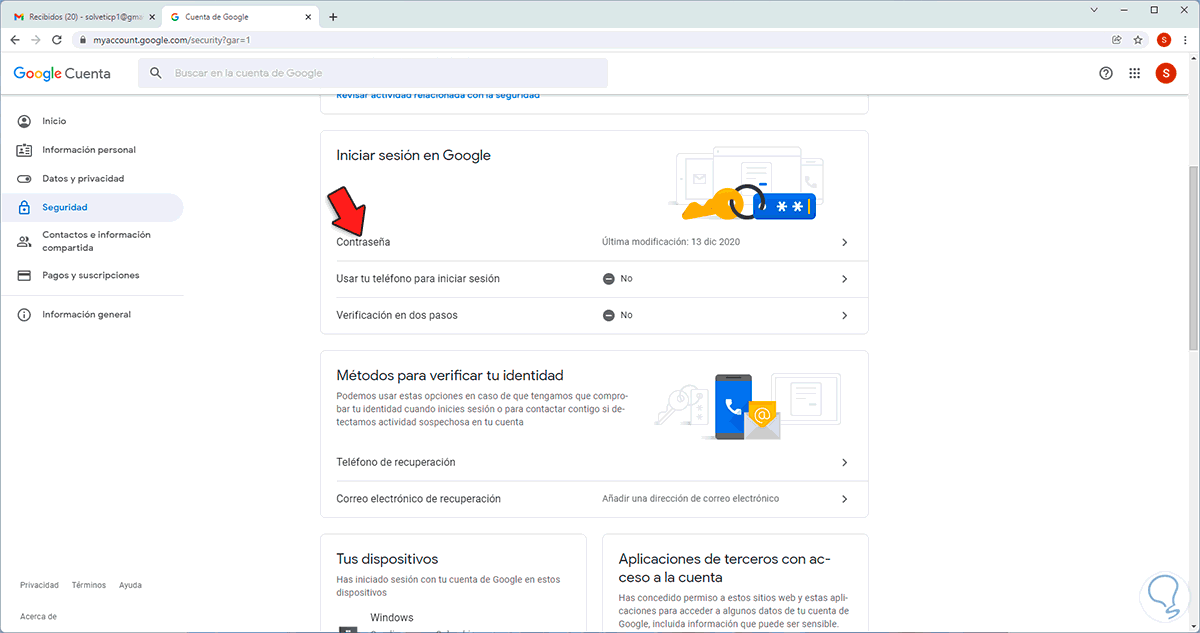Open the Información general info icon

pos(24,315)
